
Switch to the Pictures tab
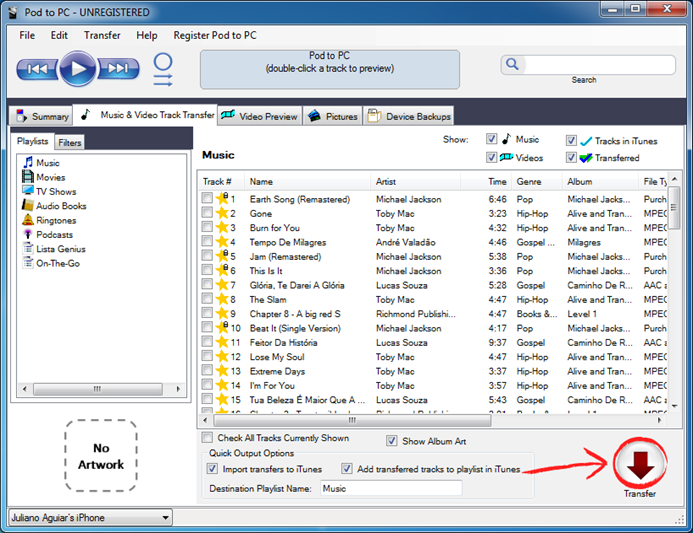click(333, 116)
